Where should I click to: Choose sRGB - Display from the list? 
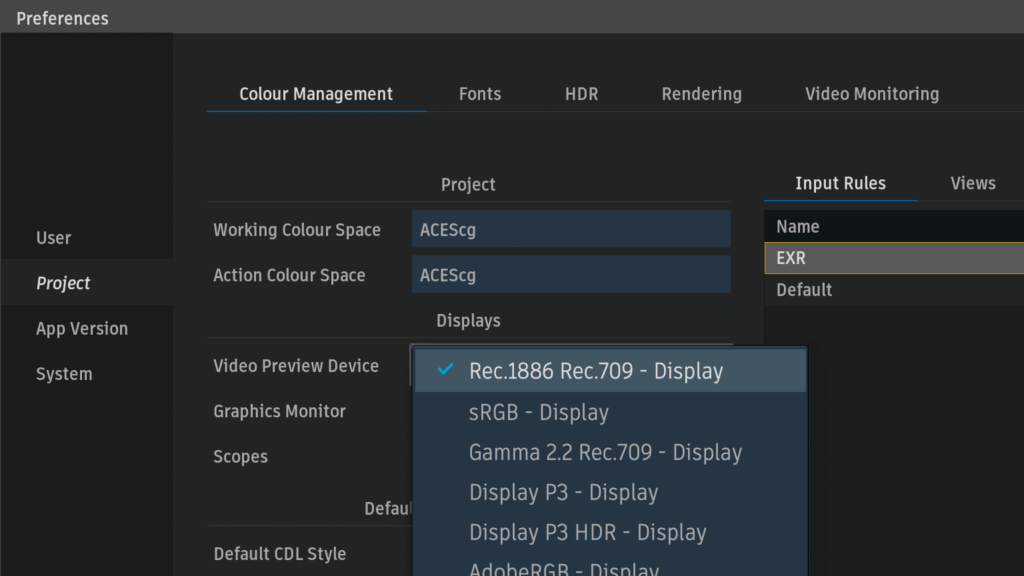coord(611,412)
